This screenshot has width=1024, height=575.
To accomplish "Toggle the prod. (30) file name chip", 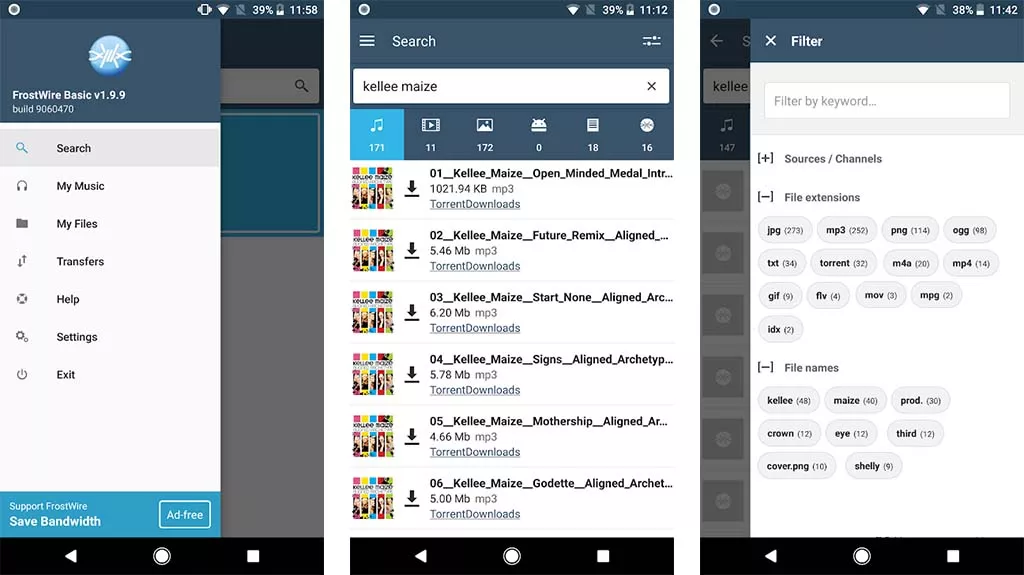I will tap(920, 401).
